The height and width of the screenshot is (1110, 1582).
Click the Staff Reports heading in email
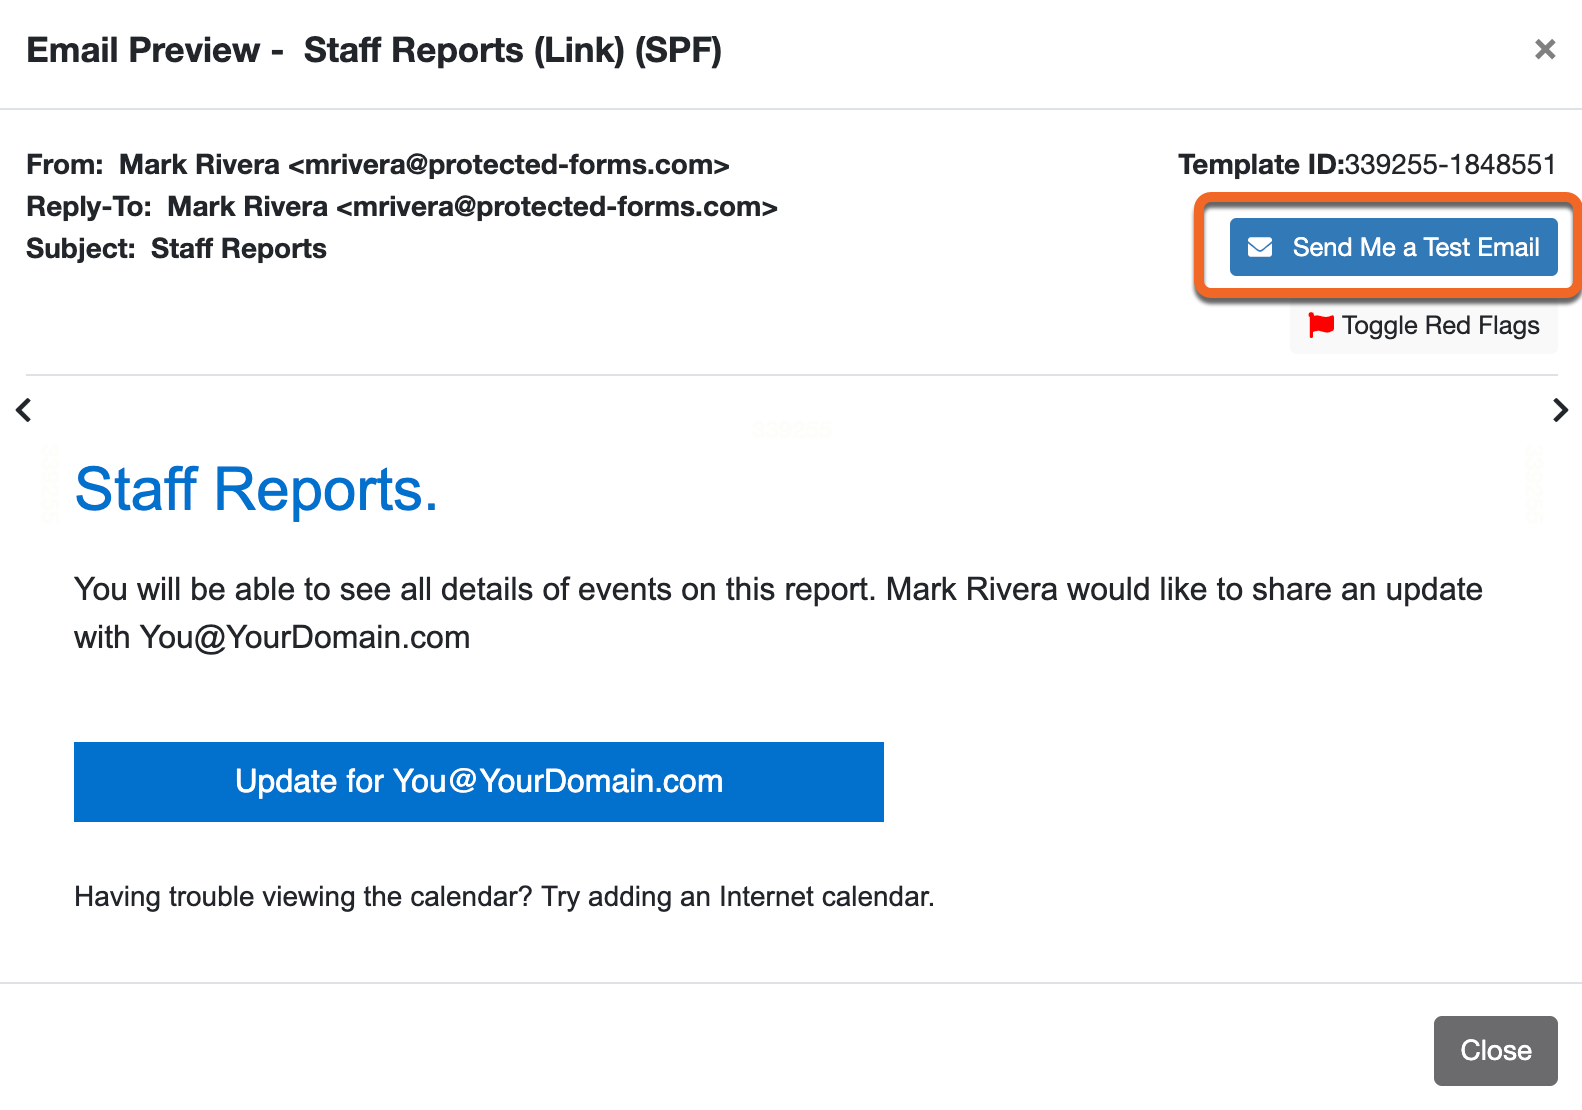[x=256, y=490]
